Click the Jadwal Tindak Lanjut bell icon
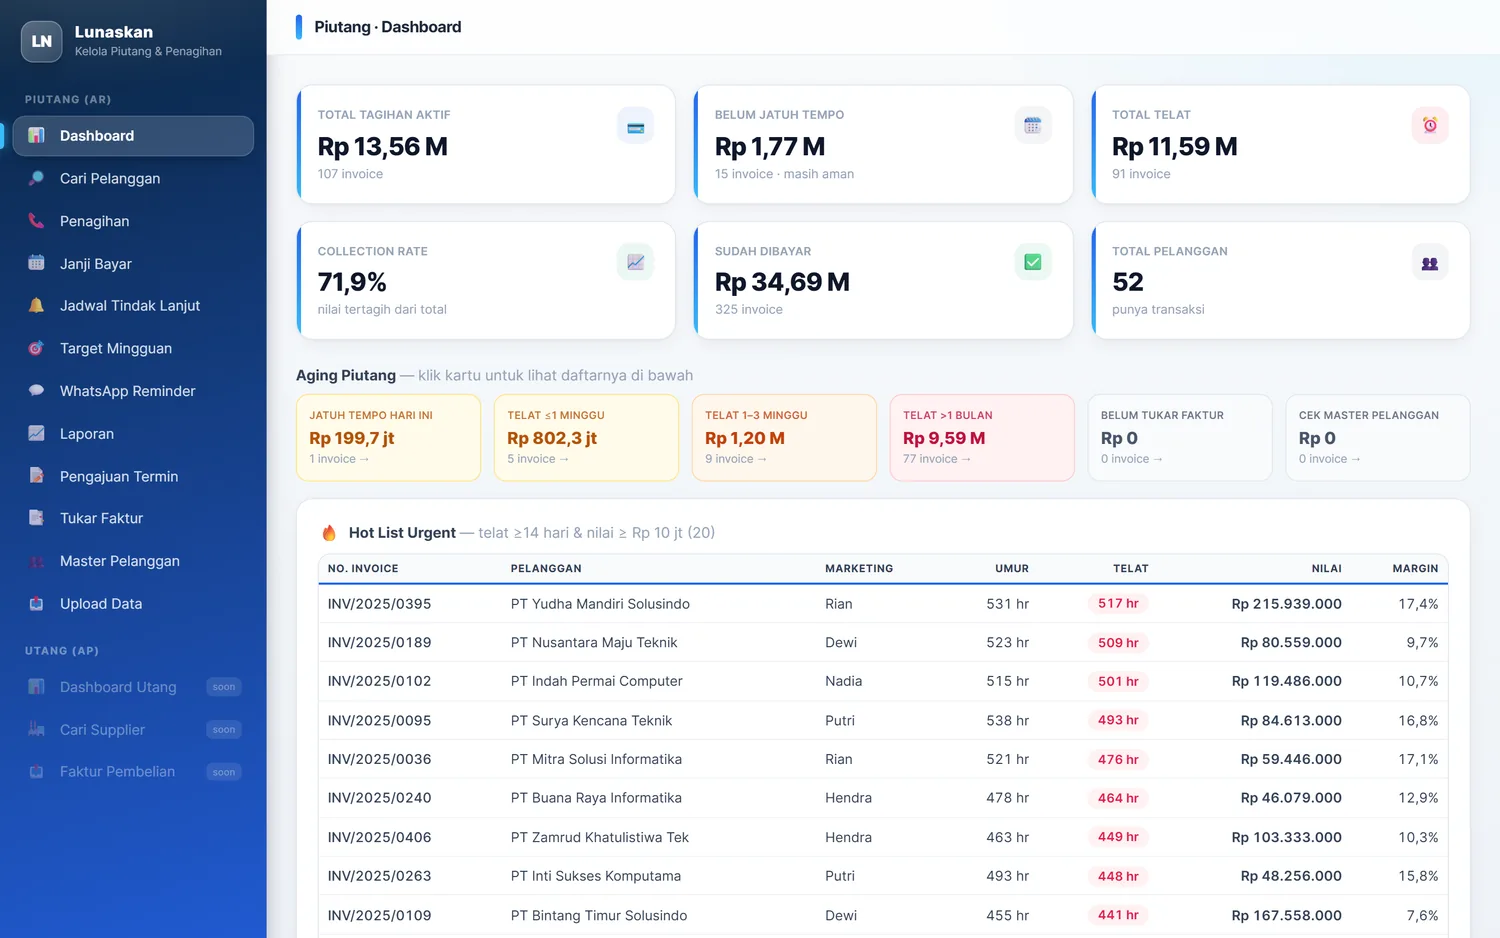1500x938 pixels. pyautogui.click(x=36, y=306)
